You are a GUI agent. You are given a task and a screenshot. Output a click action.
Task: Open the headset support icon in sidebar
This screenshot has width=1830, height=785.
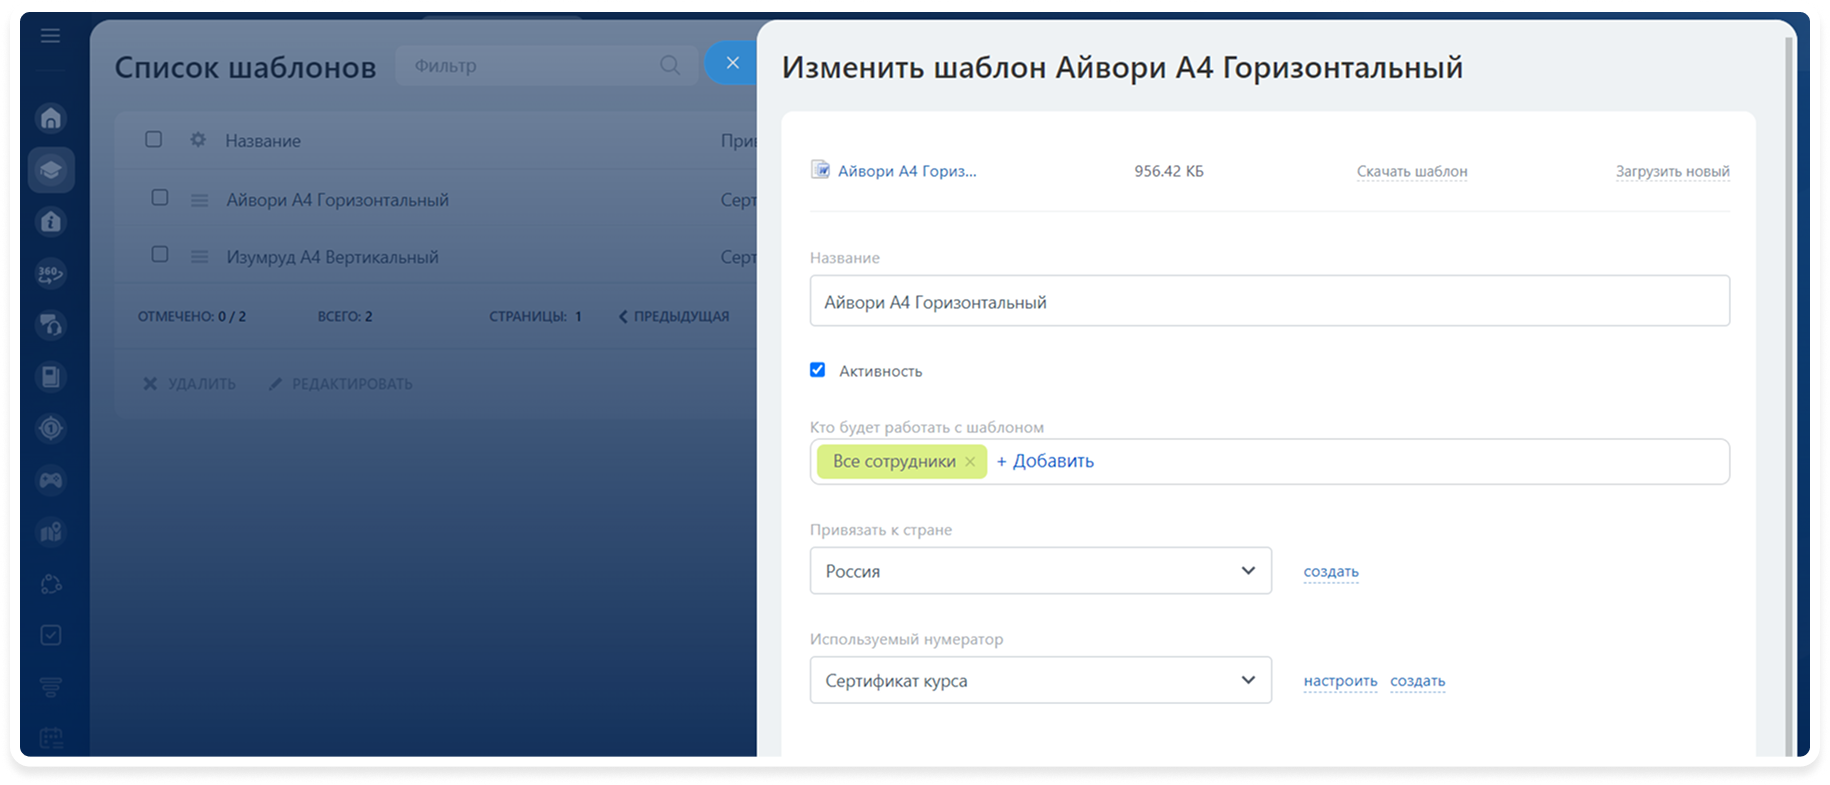coord(51,325)
